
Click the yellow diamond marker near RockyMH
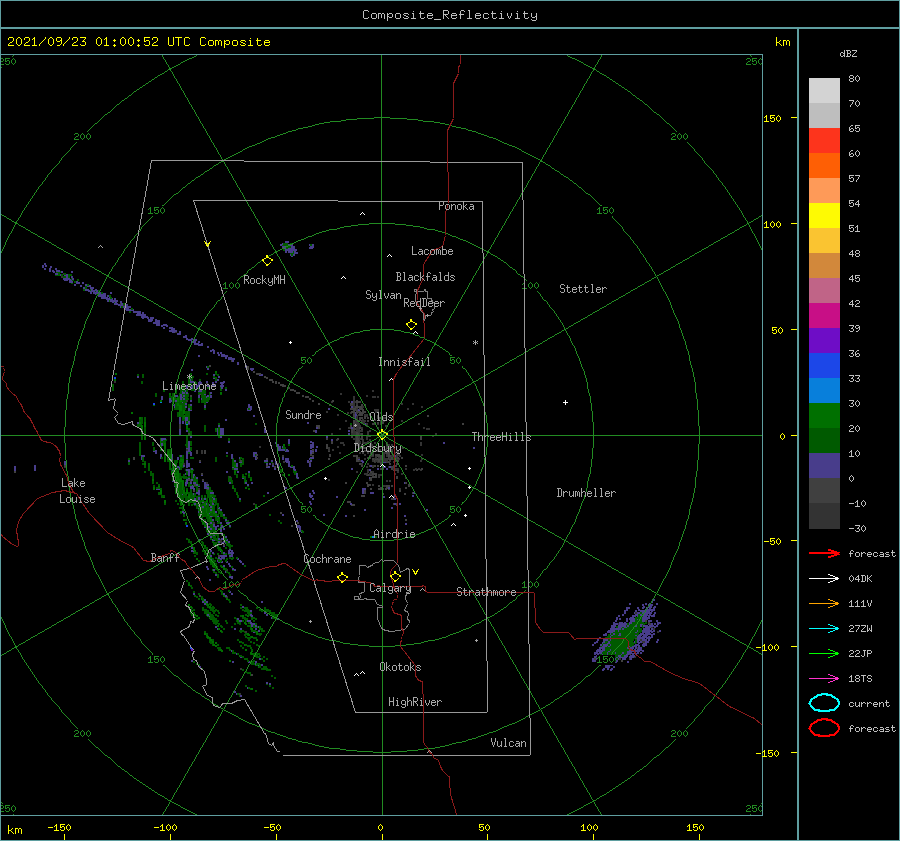click(267, 261)
